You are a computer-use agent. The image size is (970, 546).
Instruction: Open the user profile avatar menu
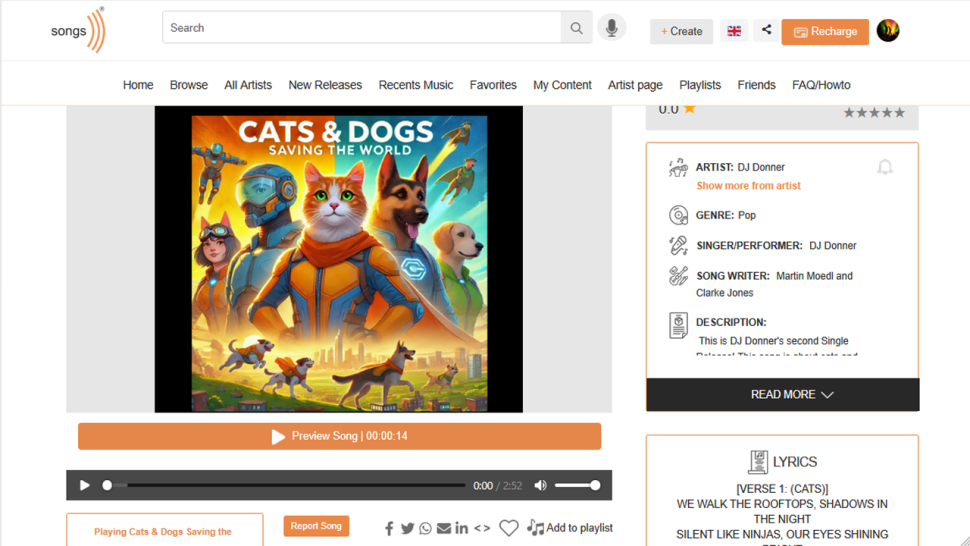point(887,31)
